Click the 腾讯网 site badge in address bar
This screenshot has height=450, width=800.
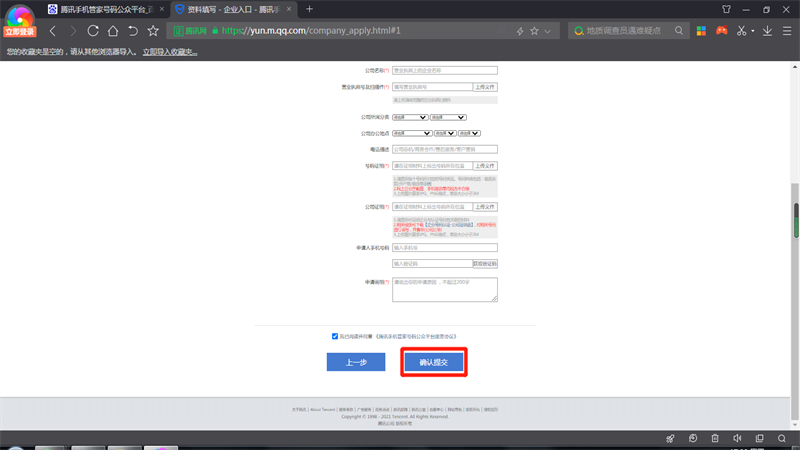coord(190,31)
